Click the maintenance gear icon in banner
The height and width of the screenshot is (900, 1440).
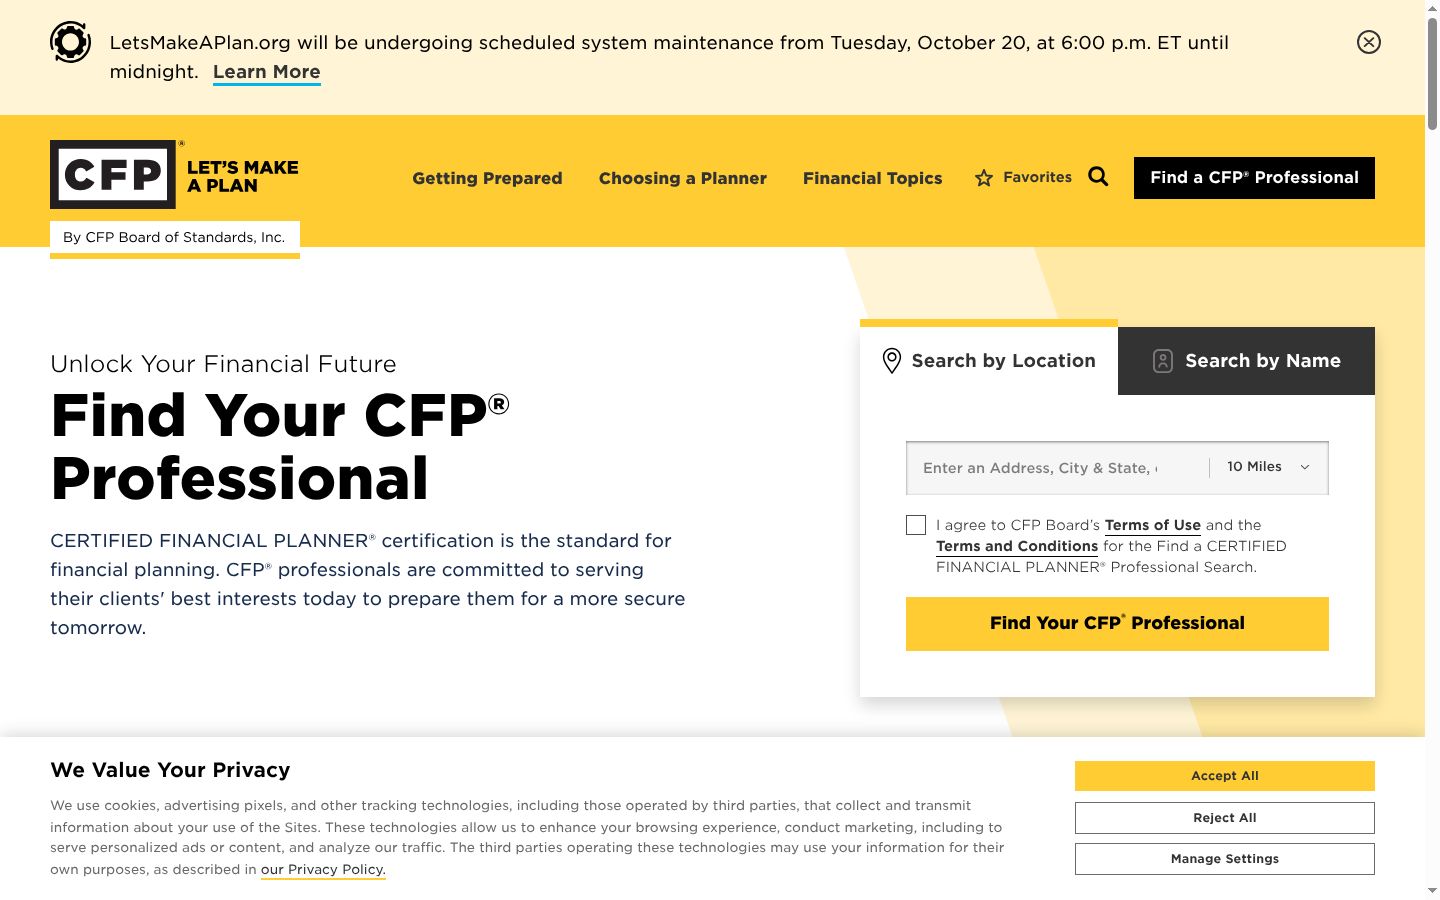(x=71, y=42)
